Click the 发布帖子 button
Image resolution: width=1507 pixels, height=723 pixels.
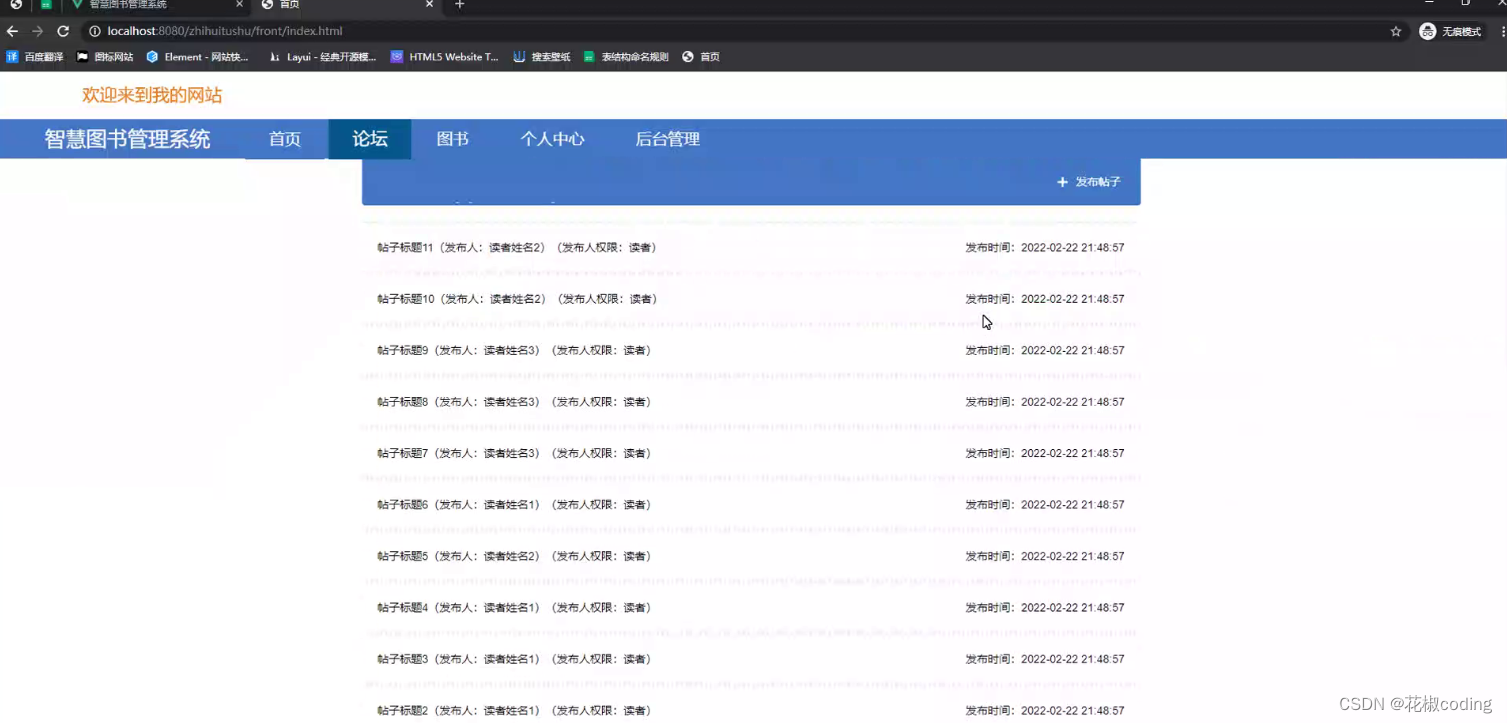point(1088,182)
